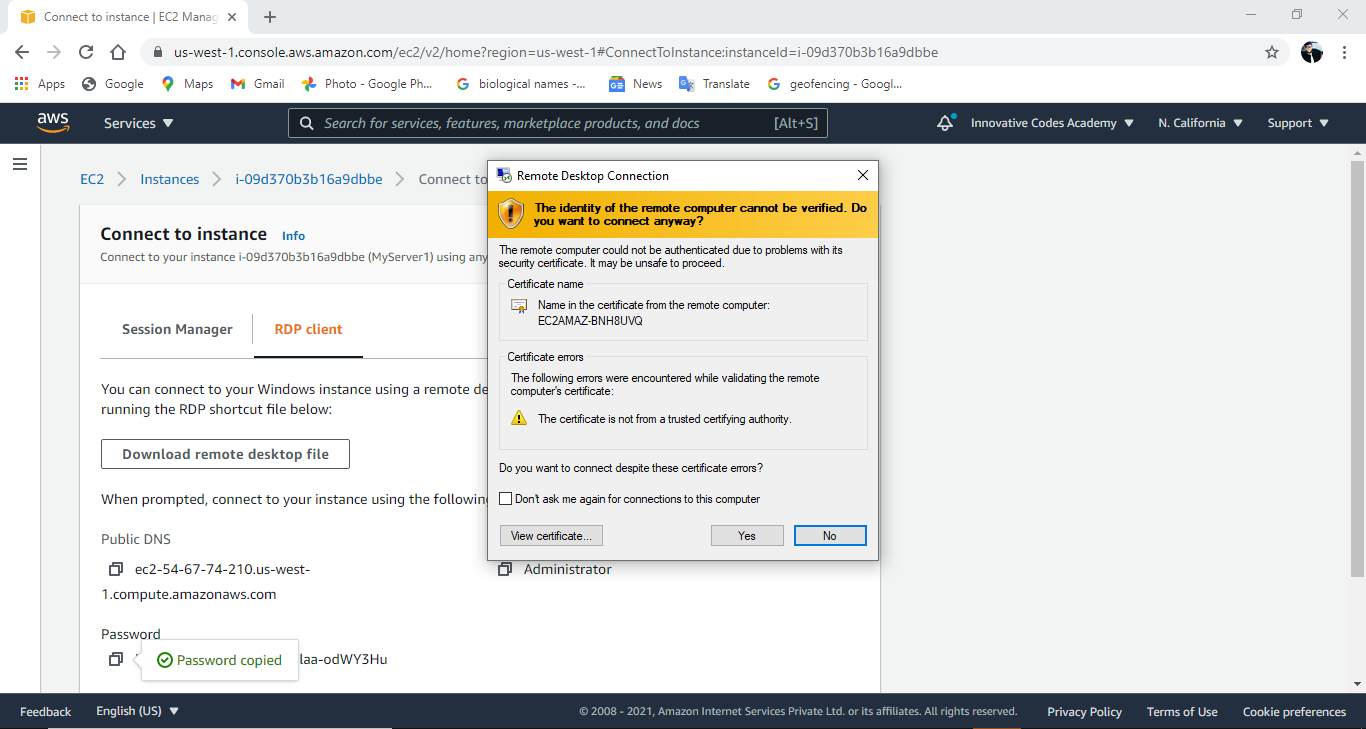
Task: Copy the Public DNS with copy icon
Action: click(115, 569)
